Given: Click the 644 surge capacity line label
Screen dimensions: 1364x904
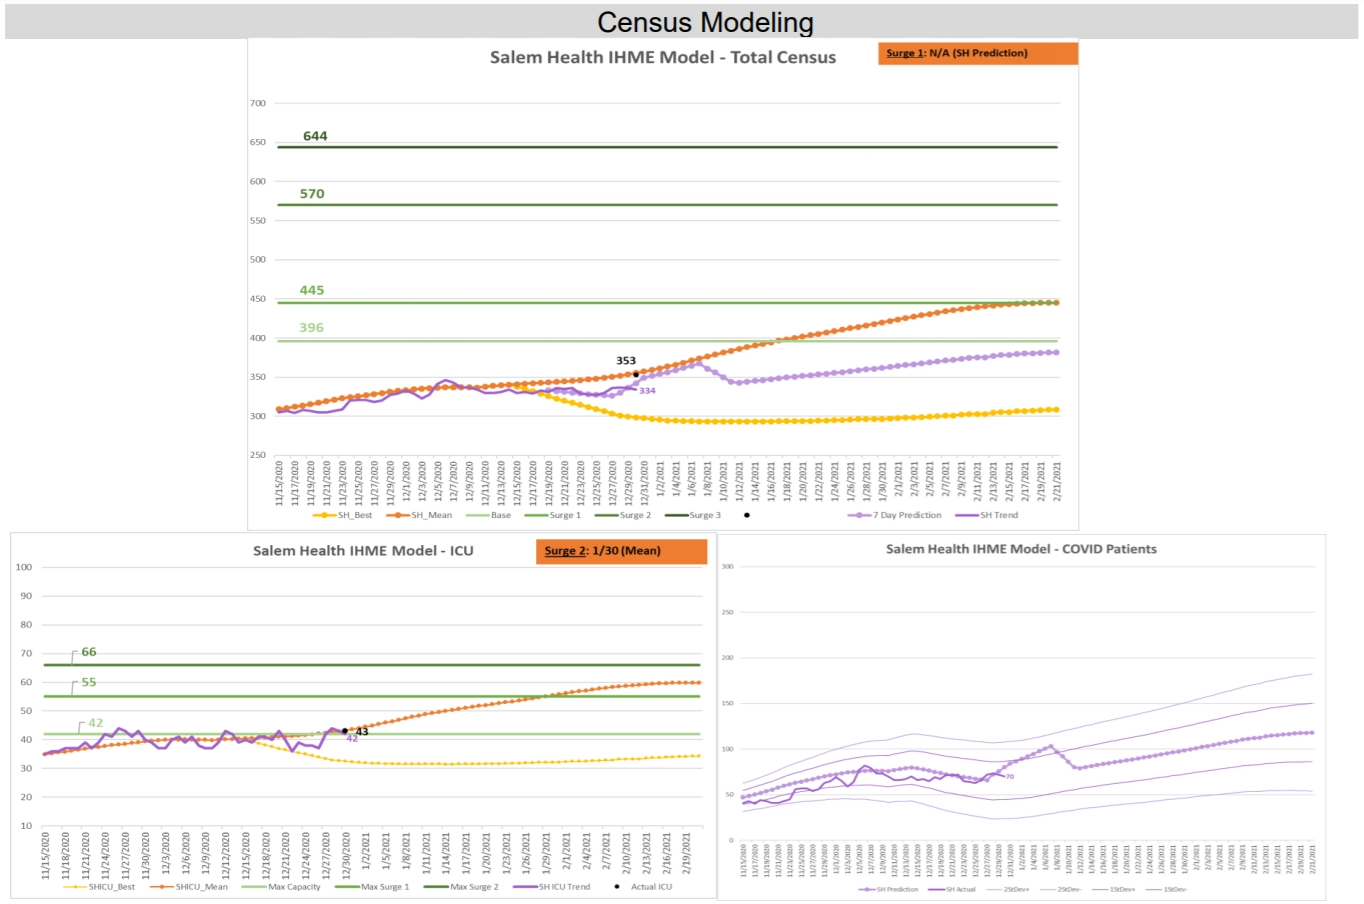Looking at the screenshot, I should [x=315, y=136].
